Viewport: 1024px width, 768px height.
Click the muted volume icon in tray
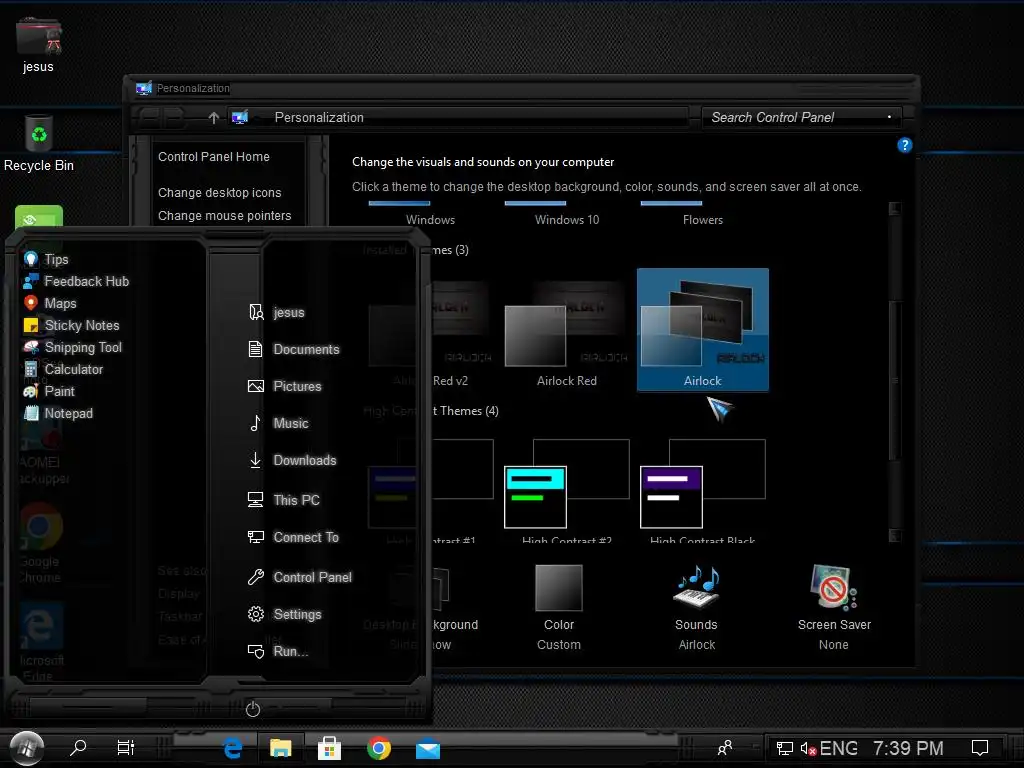(x=808, y=749)
